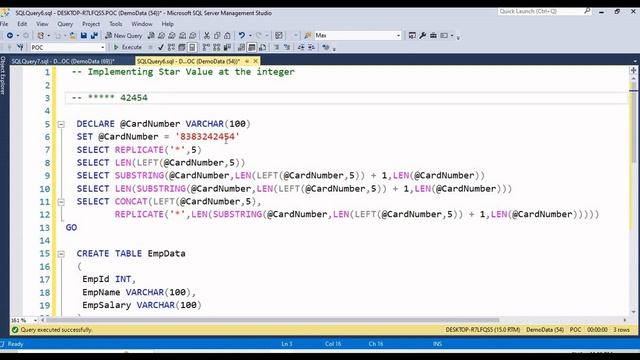Screen dimensions: 640x360
Task: Switch to the SQLQuery7.sql tab
Action: (x=63, y=61)
